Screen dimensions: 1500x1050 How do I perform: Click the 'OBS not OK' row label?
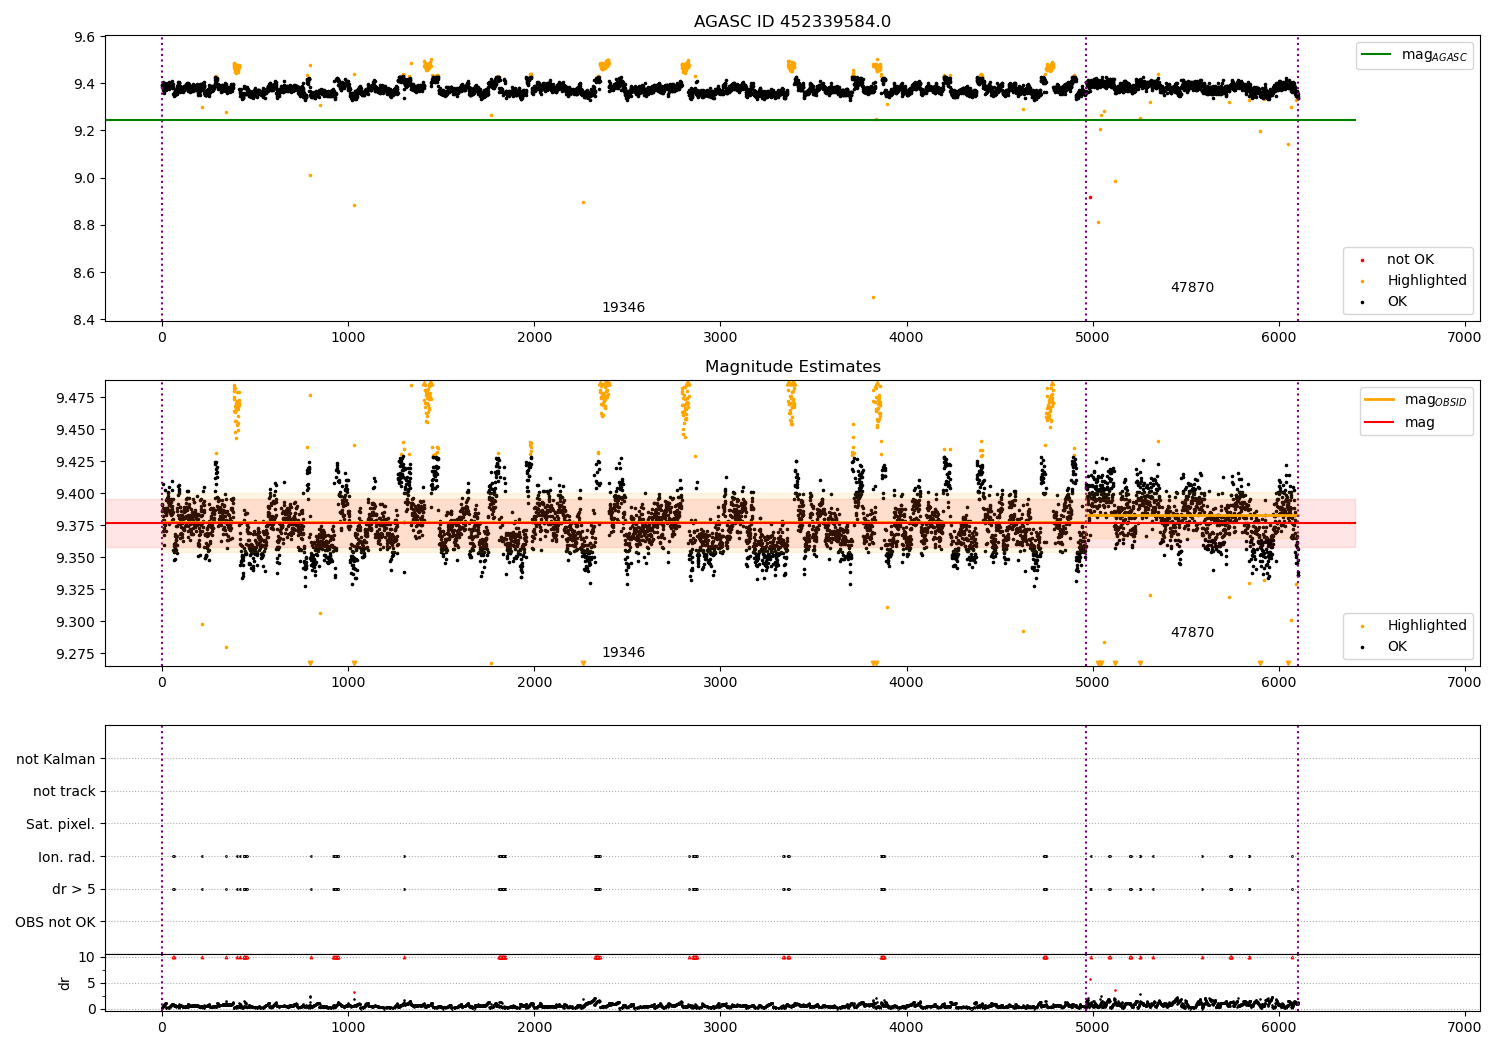55,922
